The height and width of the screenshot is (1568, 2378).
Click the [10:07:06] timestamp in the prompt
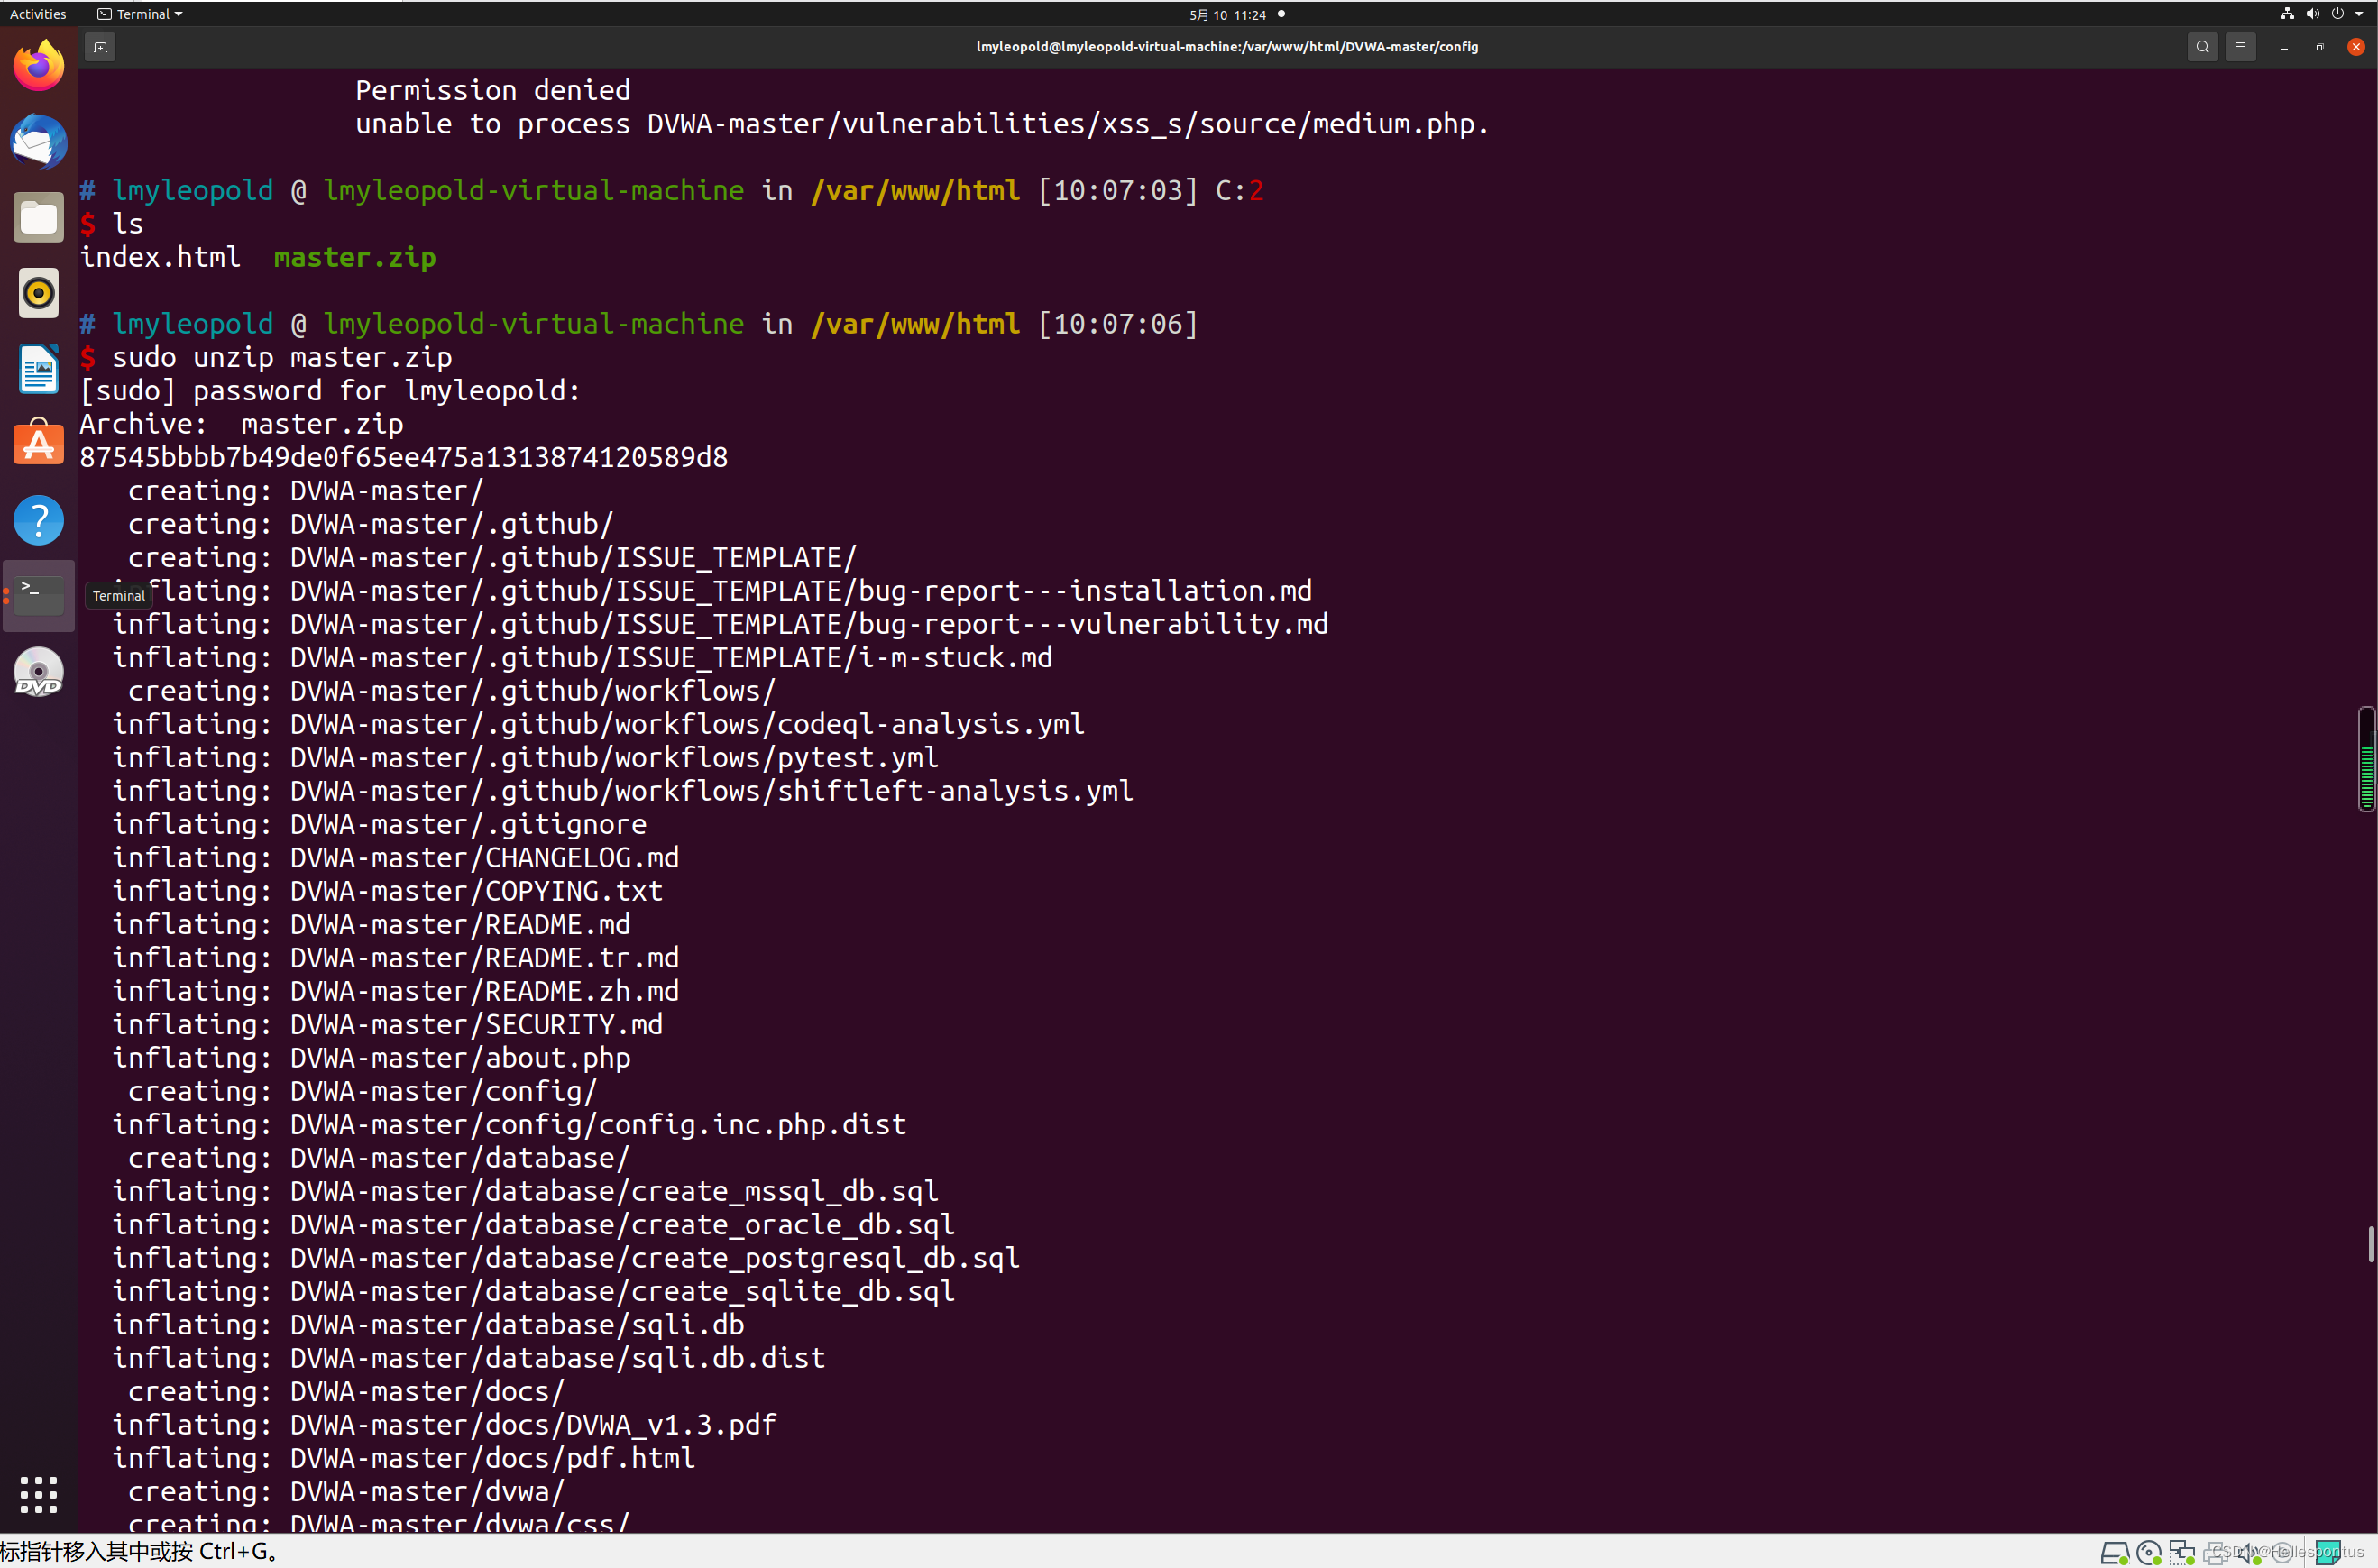[x=1118, y=324]
